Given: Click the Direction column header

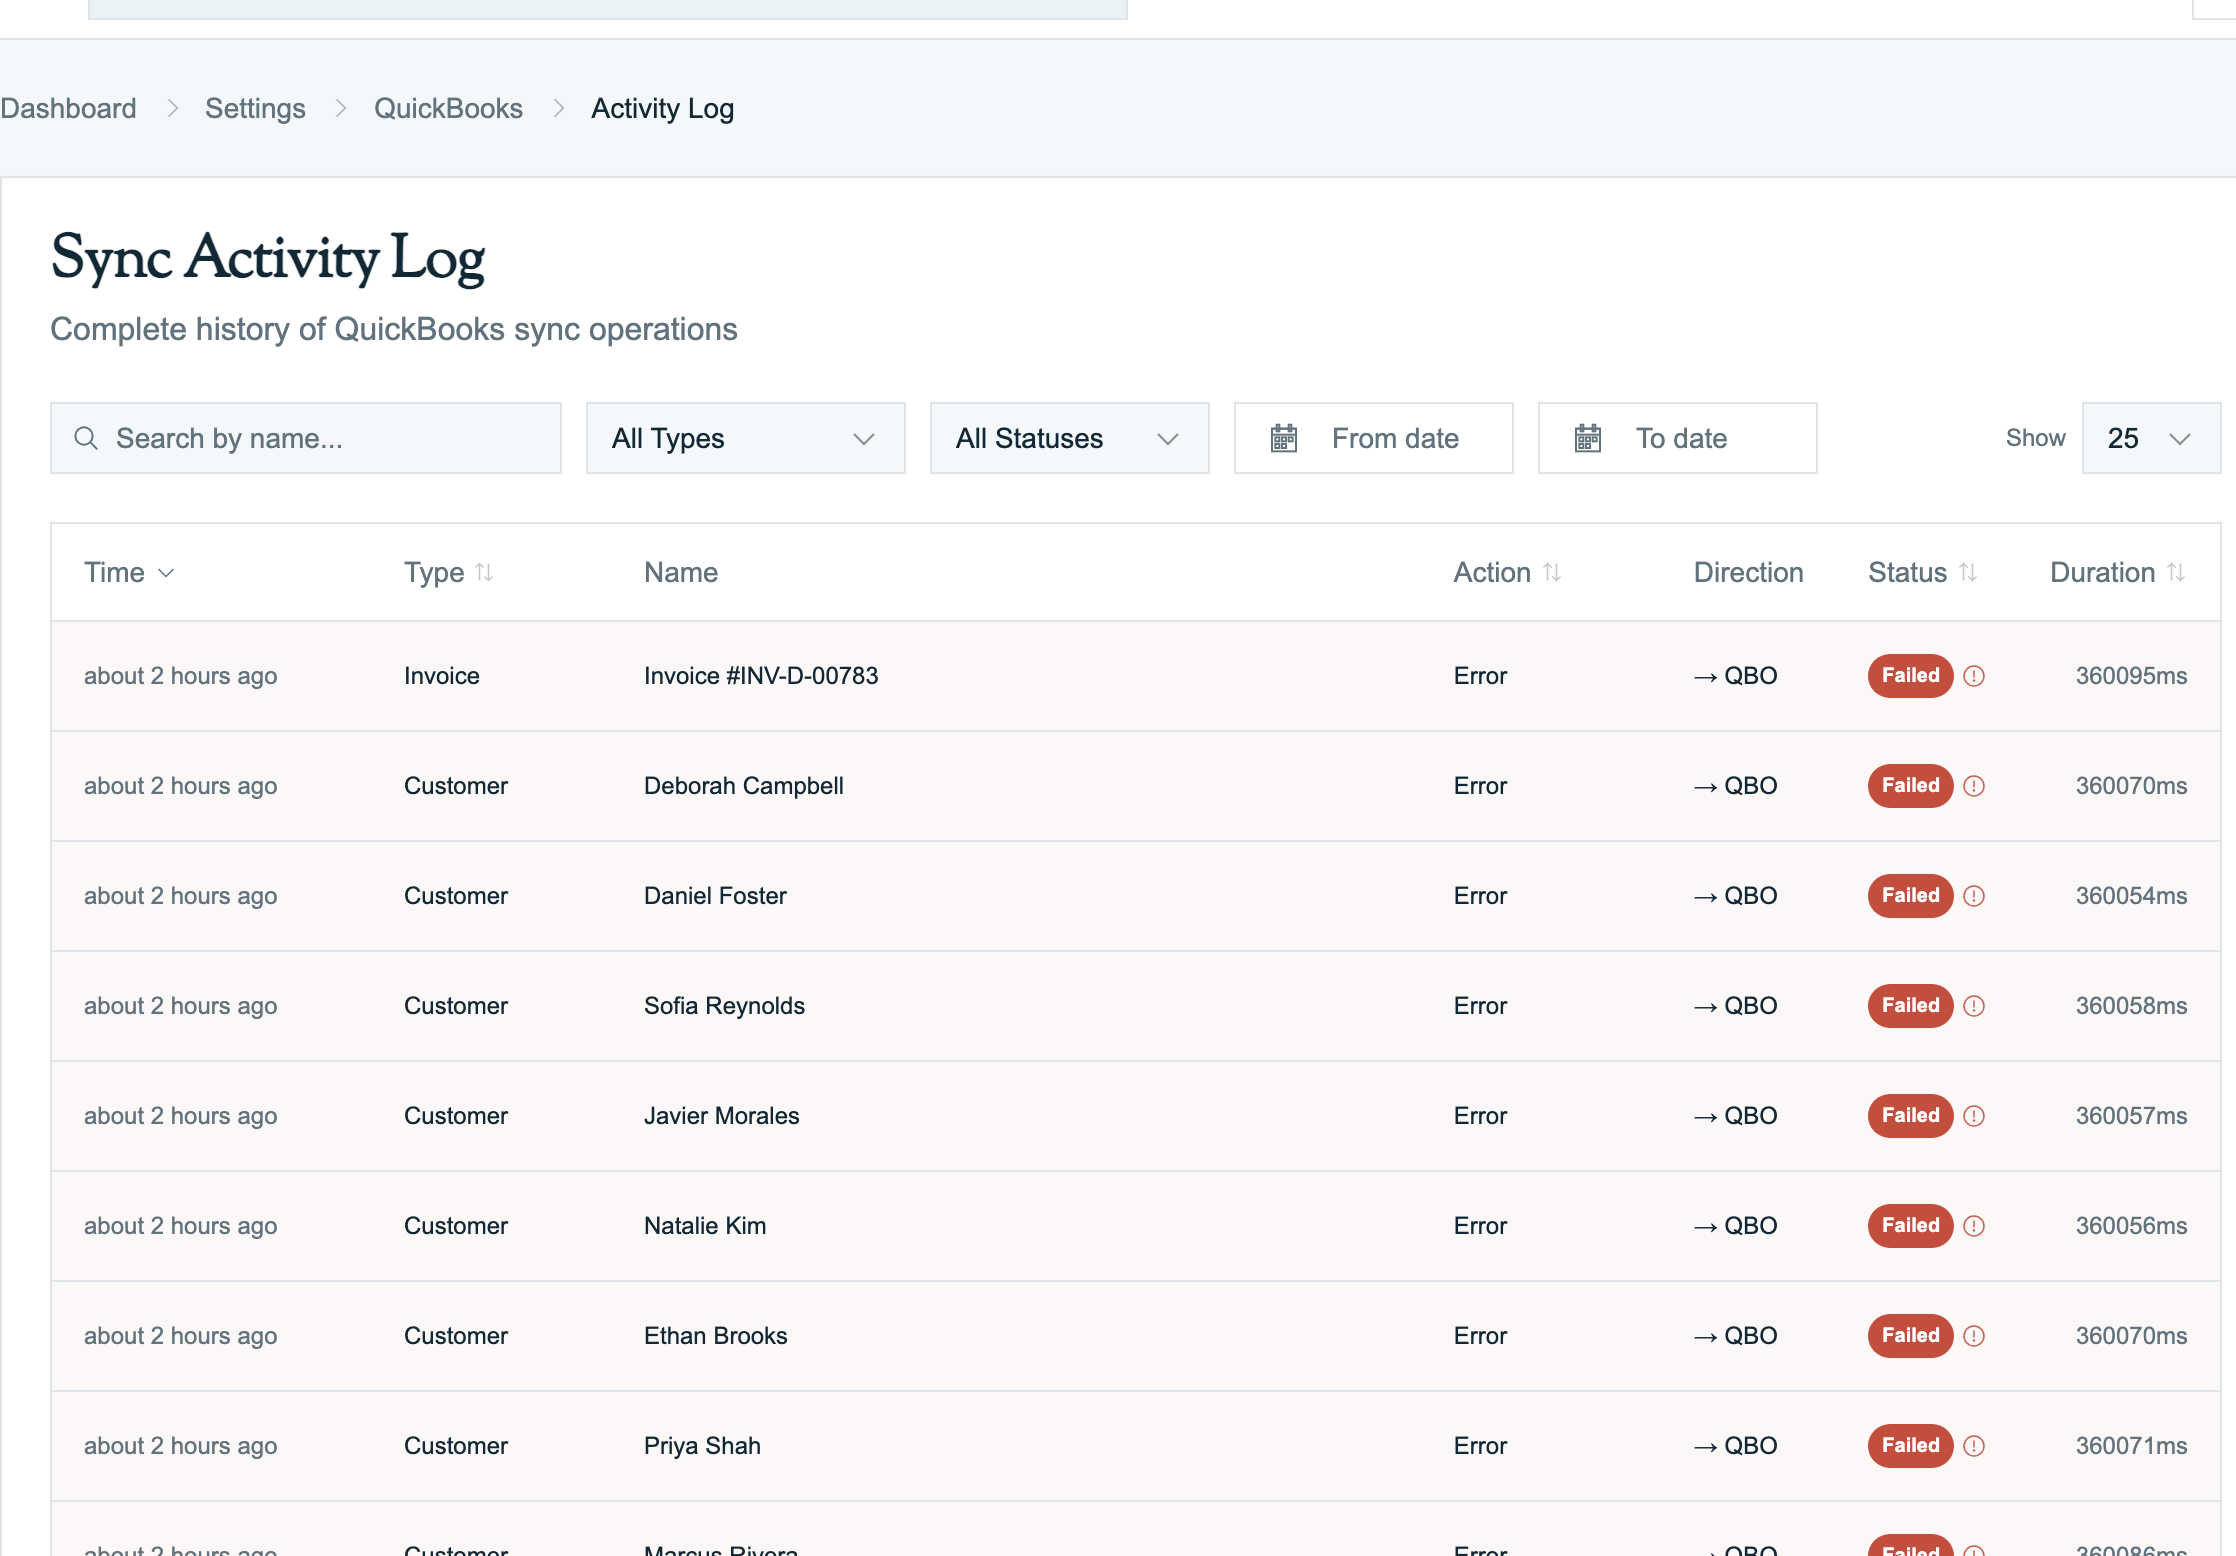Looking at the screenshot, I should [x=1748, y=572].
